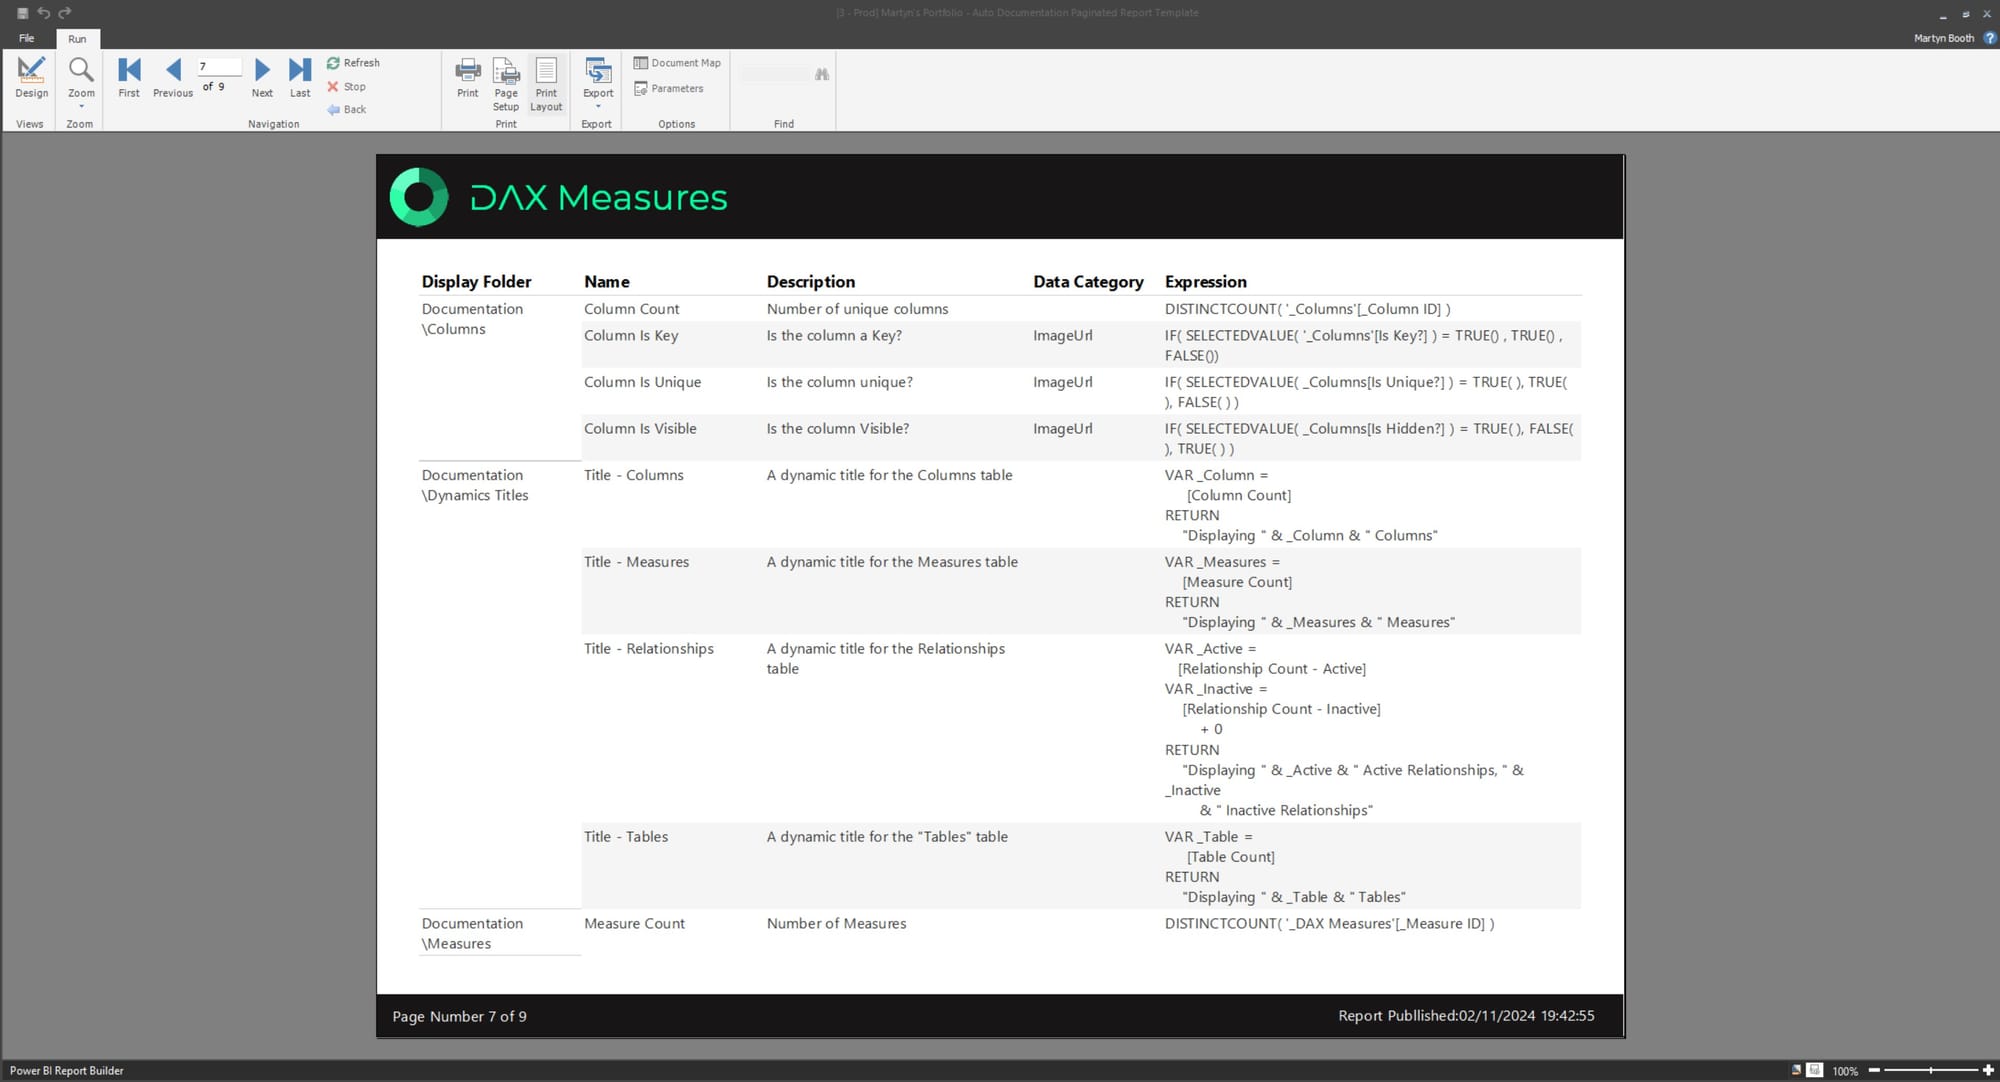Viewport: 2000px width, 1082px height.
Task: Click the Print icon
Action: (x=467, y=77)
